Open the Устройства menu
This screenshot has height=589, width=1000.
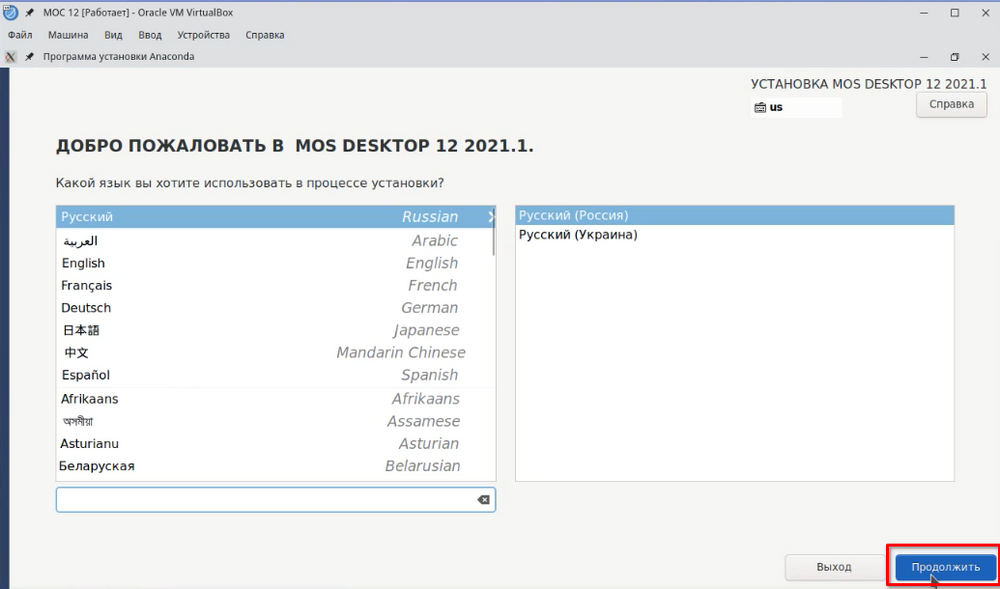[203, 35]
